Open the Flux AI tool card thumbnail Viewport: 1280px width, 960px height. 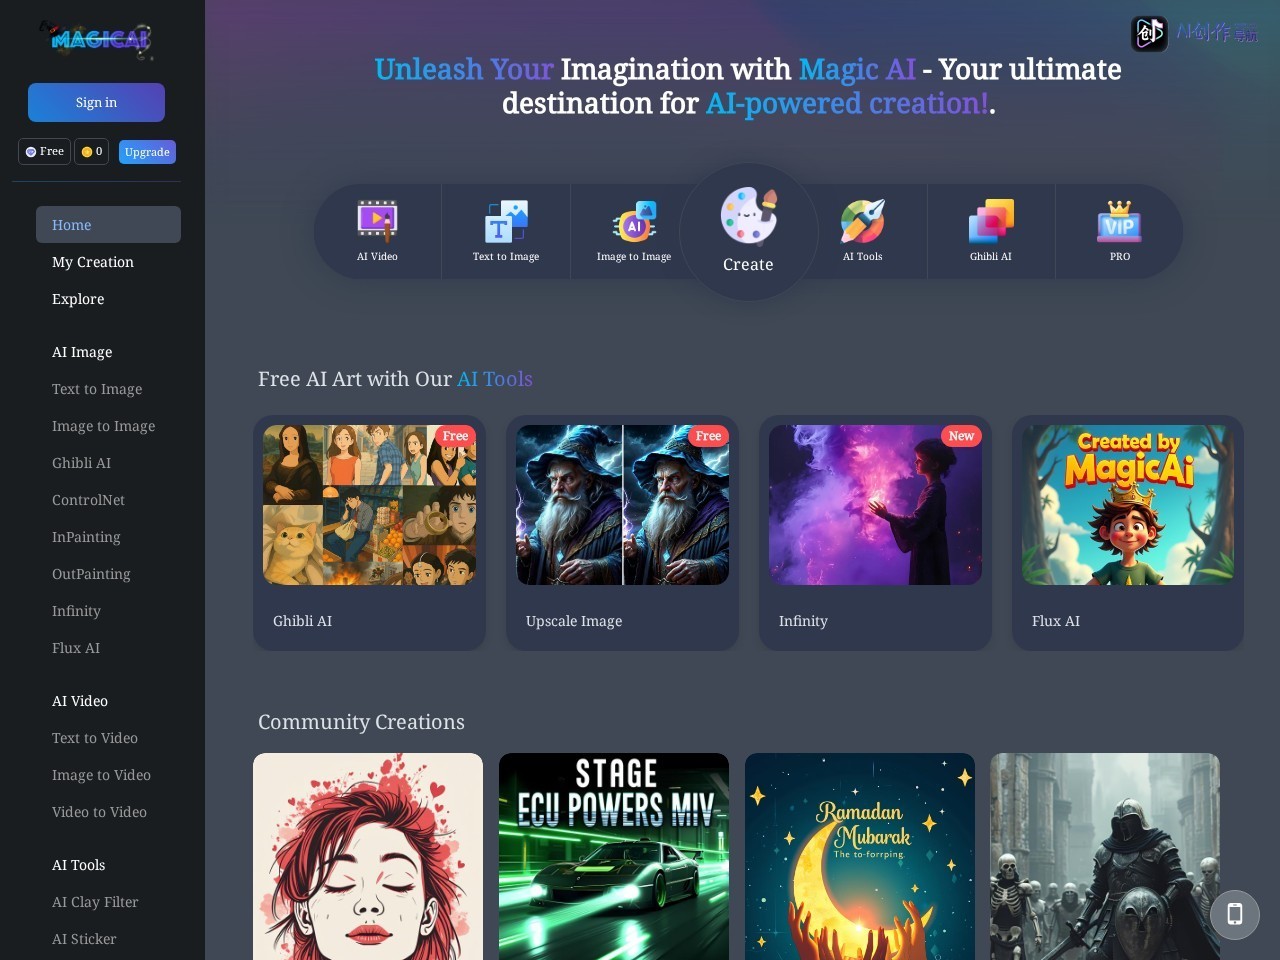tap(1128, 505)
